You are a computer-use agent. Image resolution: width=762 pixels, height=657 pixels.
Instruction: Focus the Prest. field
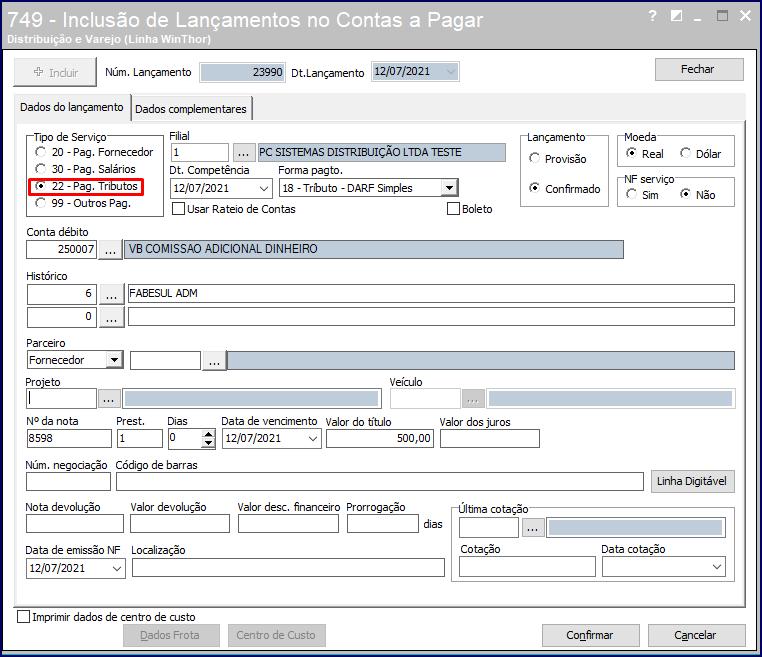click(139, 438)
